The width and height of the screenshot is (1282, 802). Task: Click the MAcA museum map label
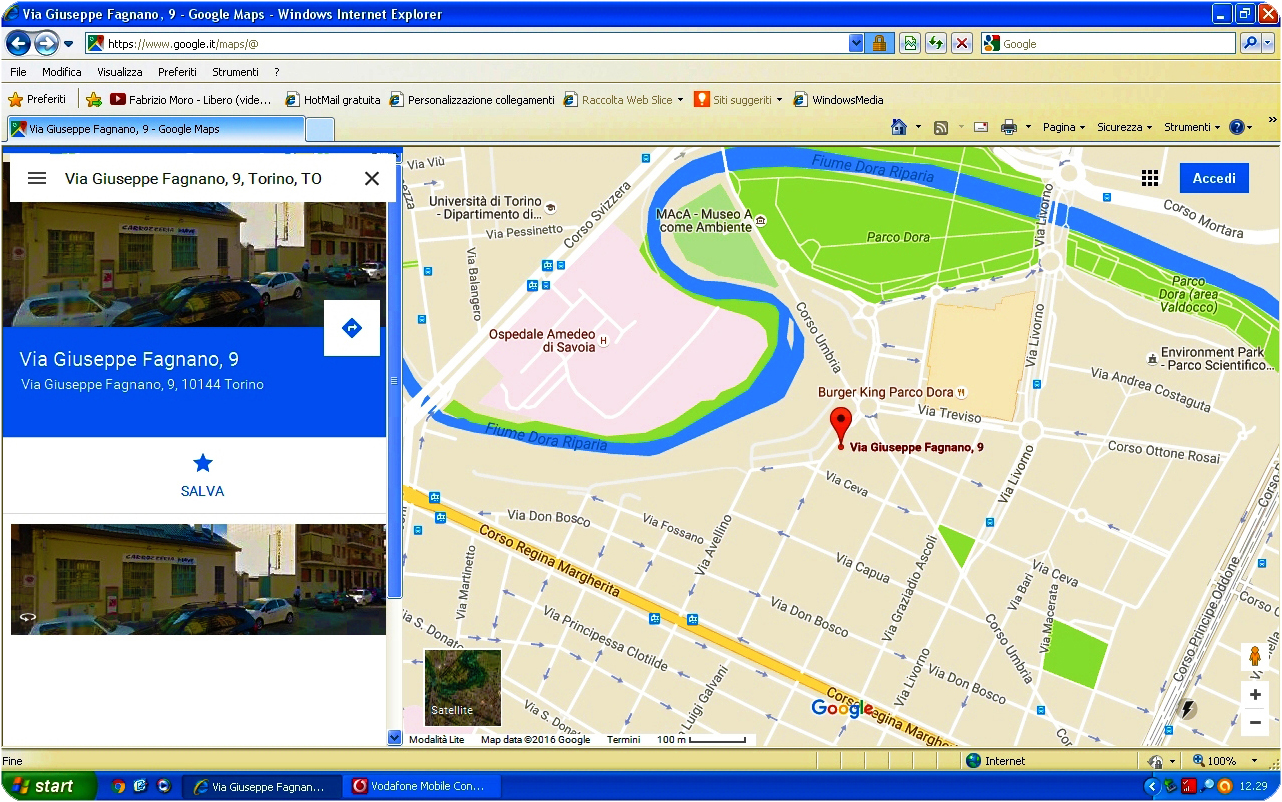click(x=704, y=221)
